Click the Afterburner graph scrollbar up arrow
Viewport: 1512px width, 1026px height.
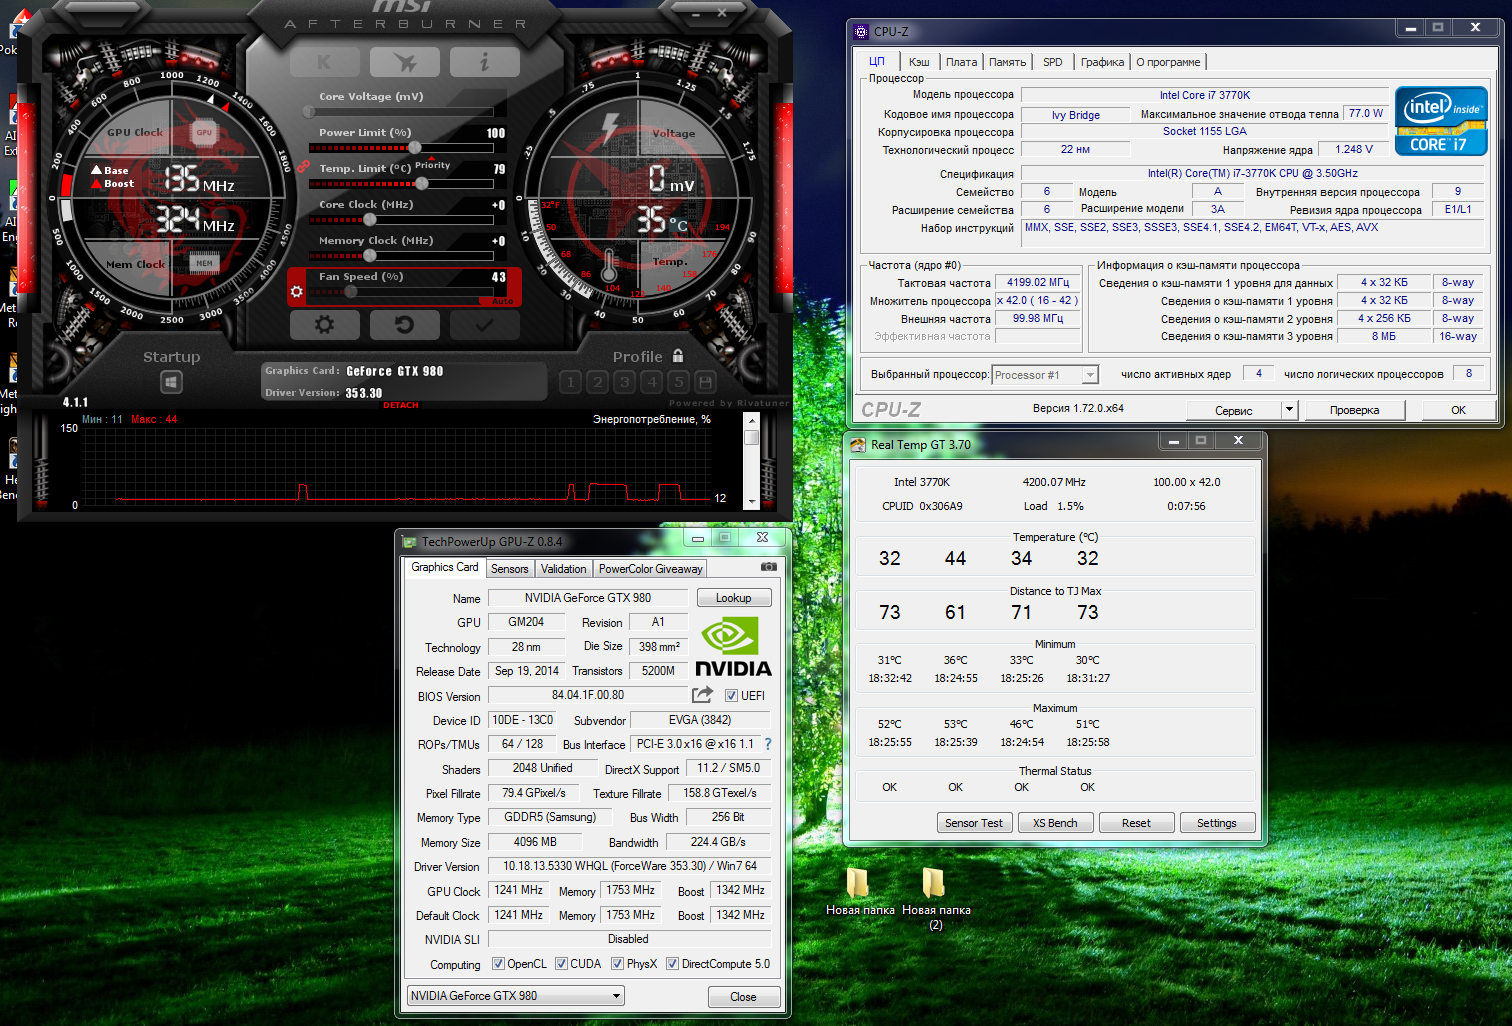[751, 421]
